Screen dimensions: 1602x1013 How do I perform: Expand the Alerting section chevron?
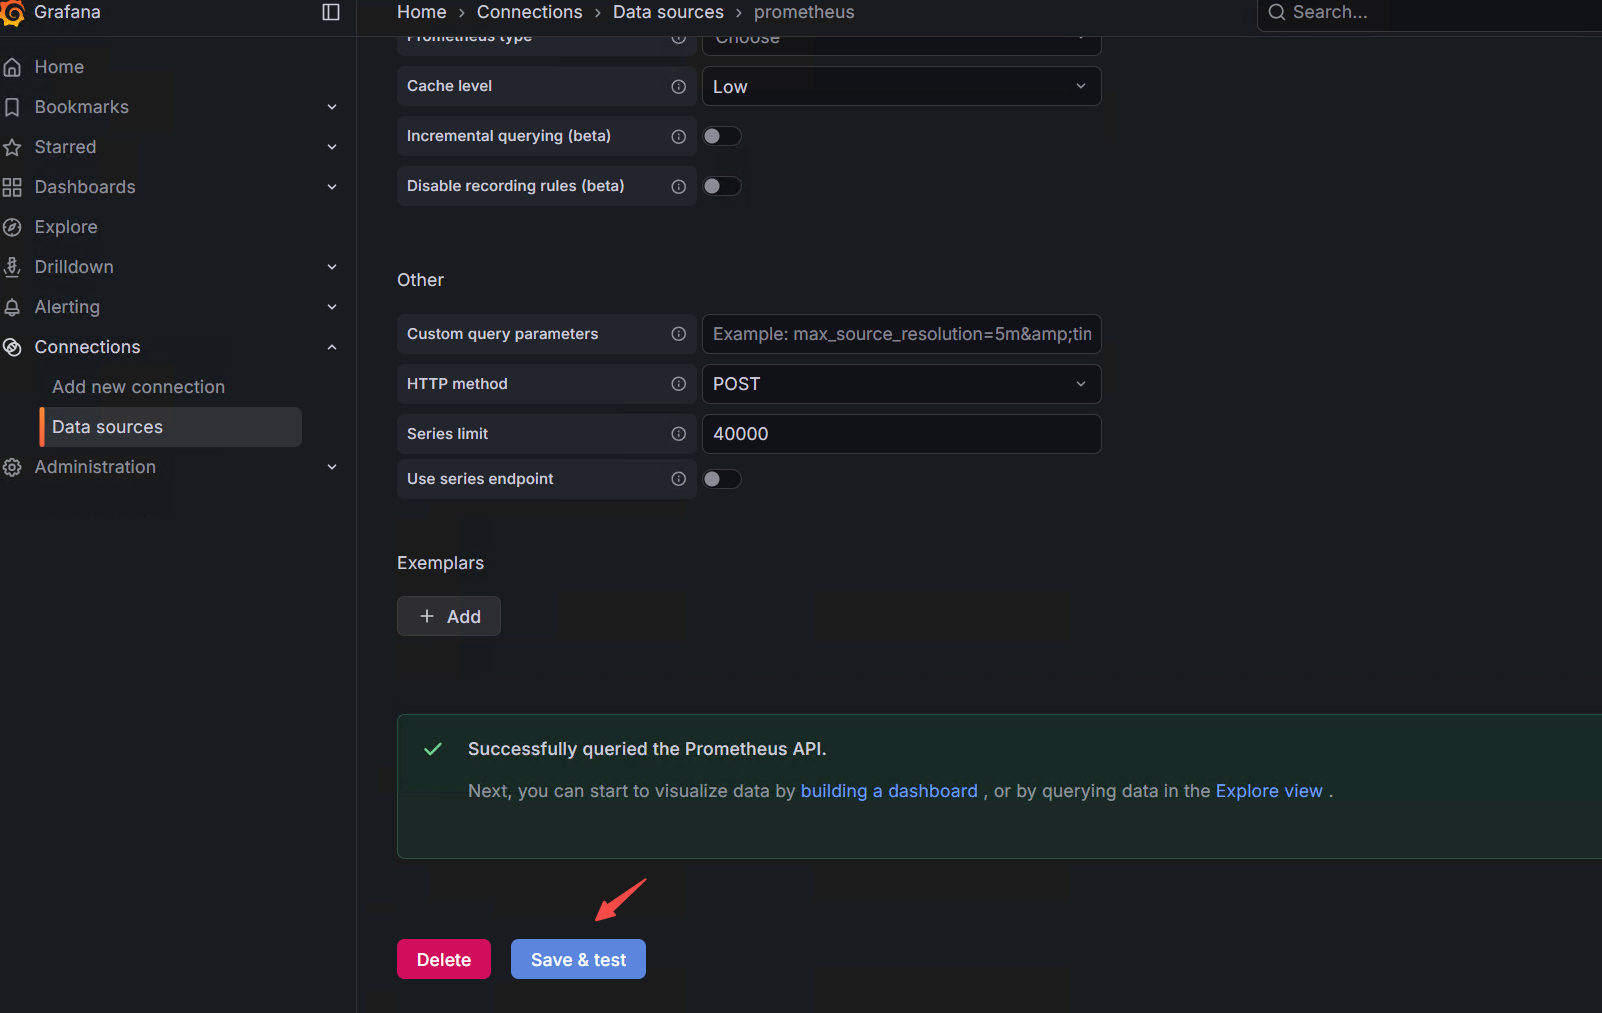tap(332, 307)
